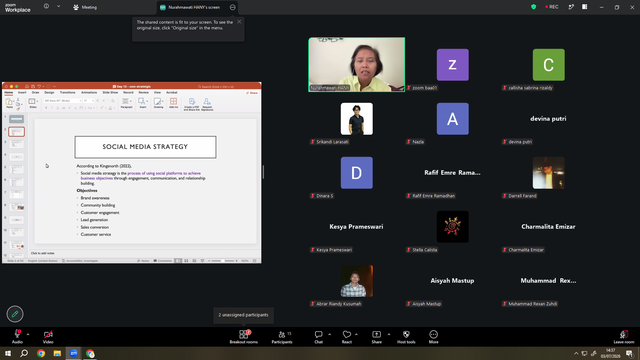Open the Participants list
Image resolution: width=640 pixels, height=360 pixels.
pyautogui.click(x=282, y=336)
